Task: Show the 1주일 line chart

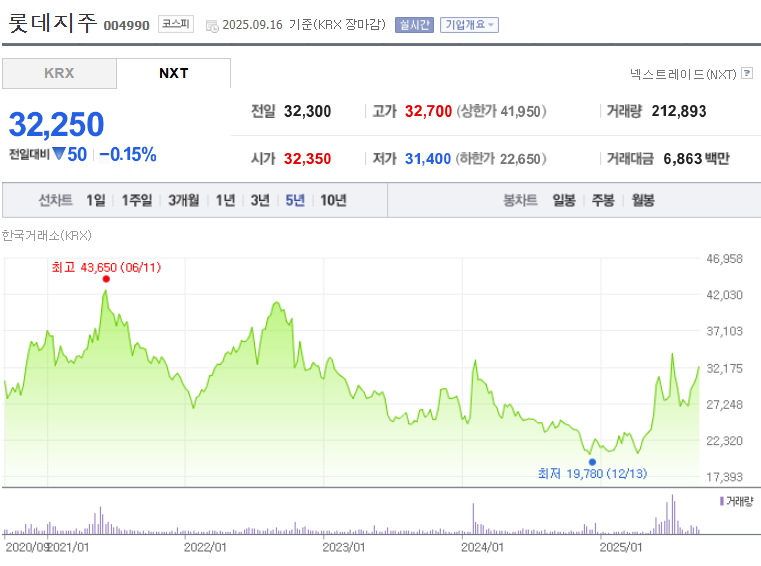Action: (137, 200)
